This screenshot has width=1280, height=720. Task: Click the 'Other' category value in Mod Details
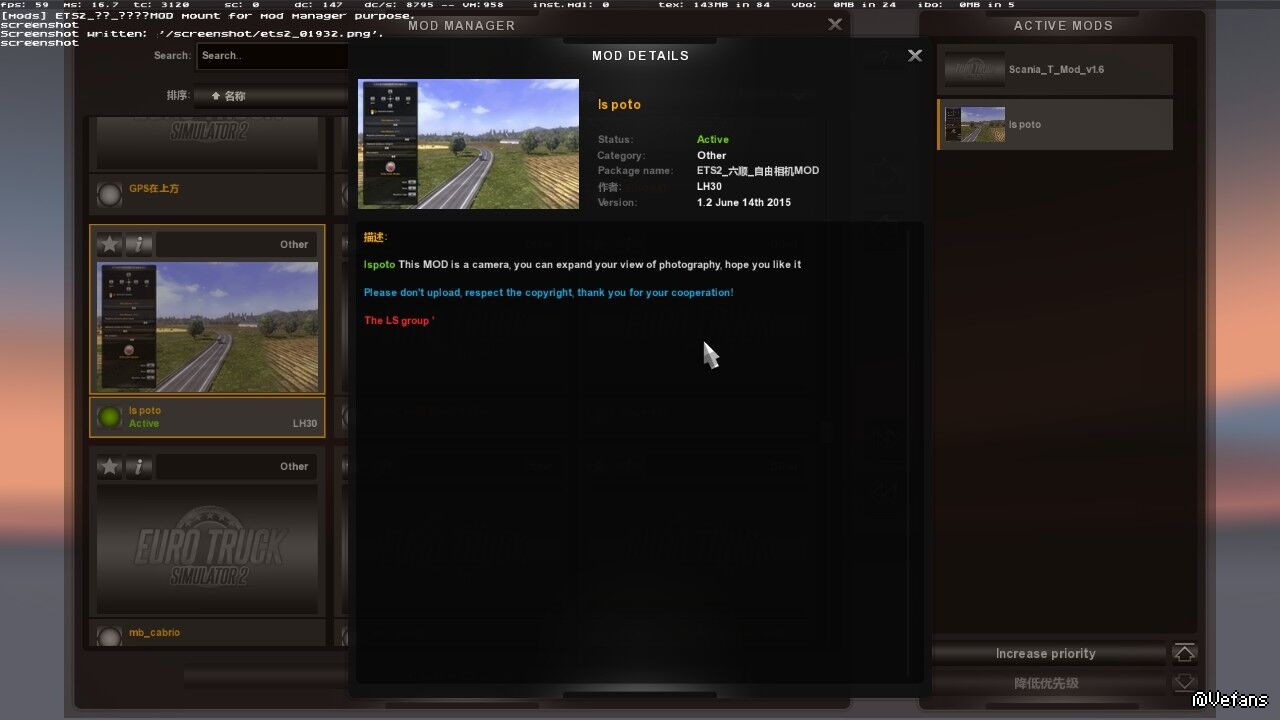[712, 156]
